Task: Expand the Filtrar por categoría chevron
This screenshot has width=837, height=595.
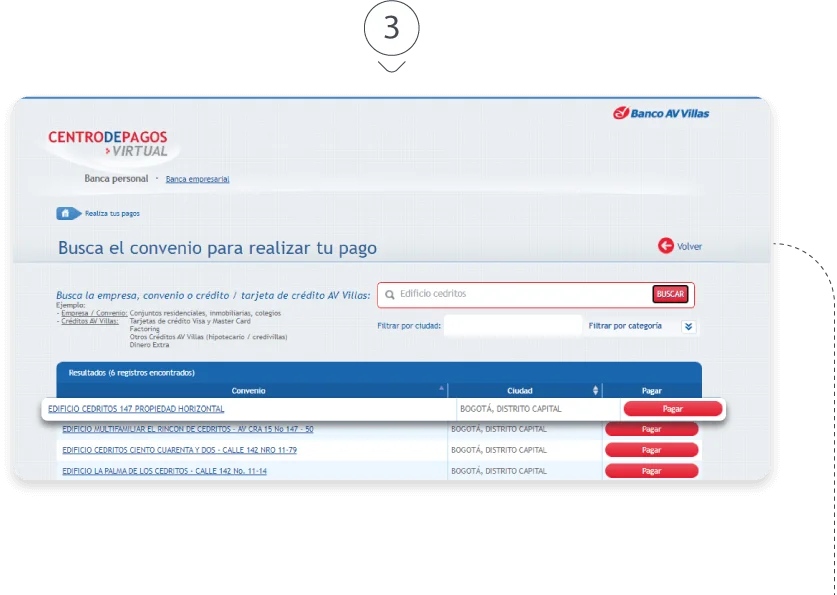Action: pyautogui.click(x=688, y=326)
